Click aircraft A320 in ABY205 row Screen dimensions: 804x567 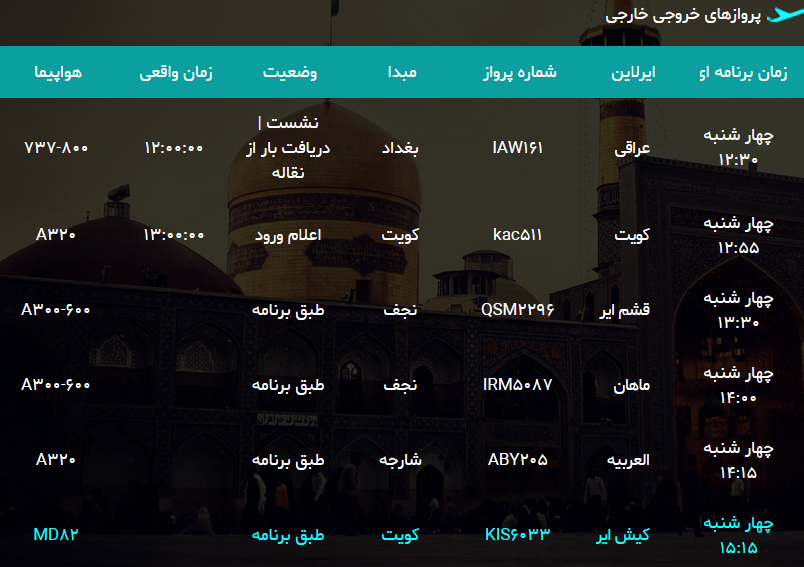tap(56, 459)
